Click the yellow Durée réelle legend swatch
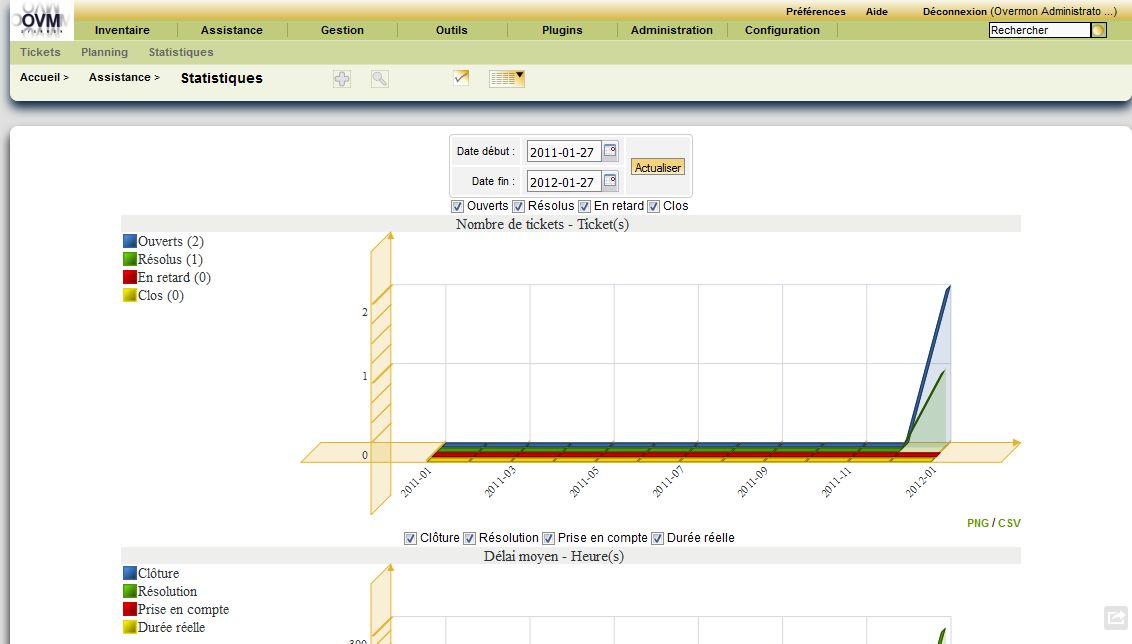1132x644 pixels. pyautogui.click(x=130, y=627)
